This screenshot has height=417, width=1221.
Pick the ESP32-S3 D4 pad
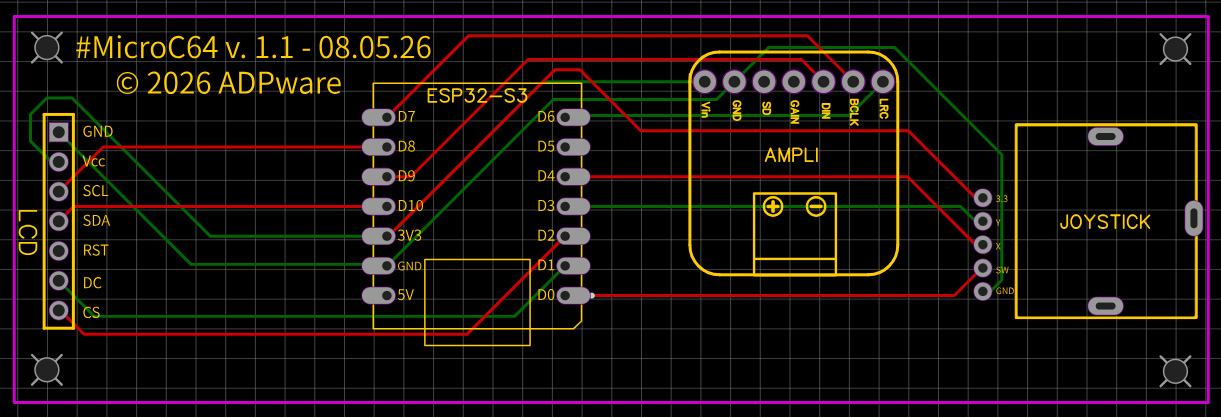(573, 177)
